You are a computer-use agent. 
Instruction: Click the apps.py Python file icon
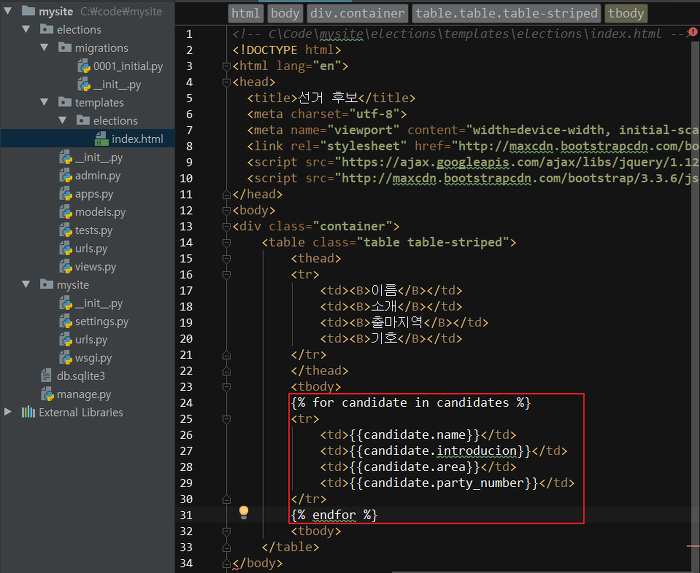click(66, 194)
